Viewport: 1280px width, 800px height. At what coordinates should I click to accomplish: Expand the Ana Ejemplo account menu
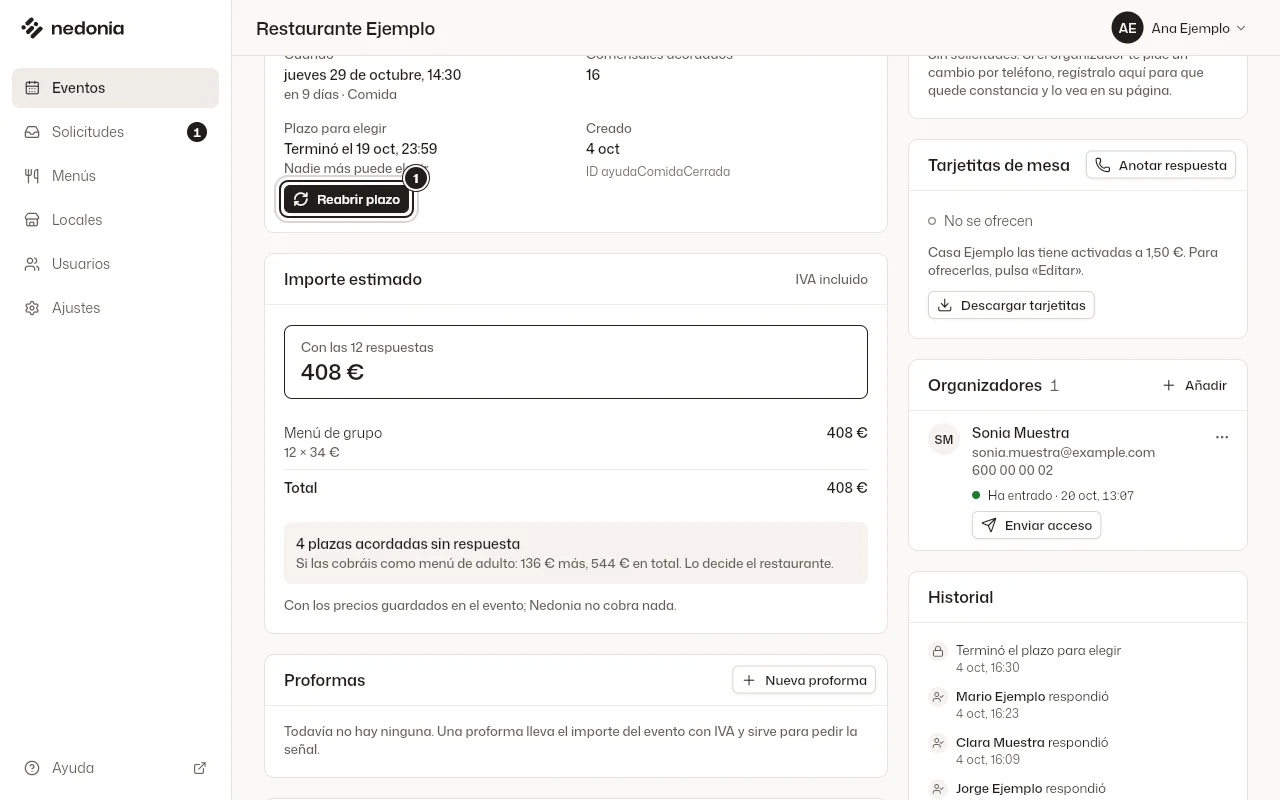pos(1180,28)
